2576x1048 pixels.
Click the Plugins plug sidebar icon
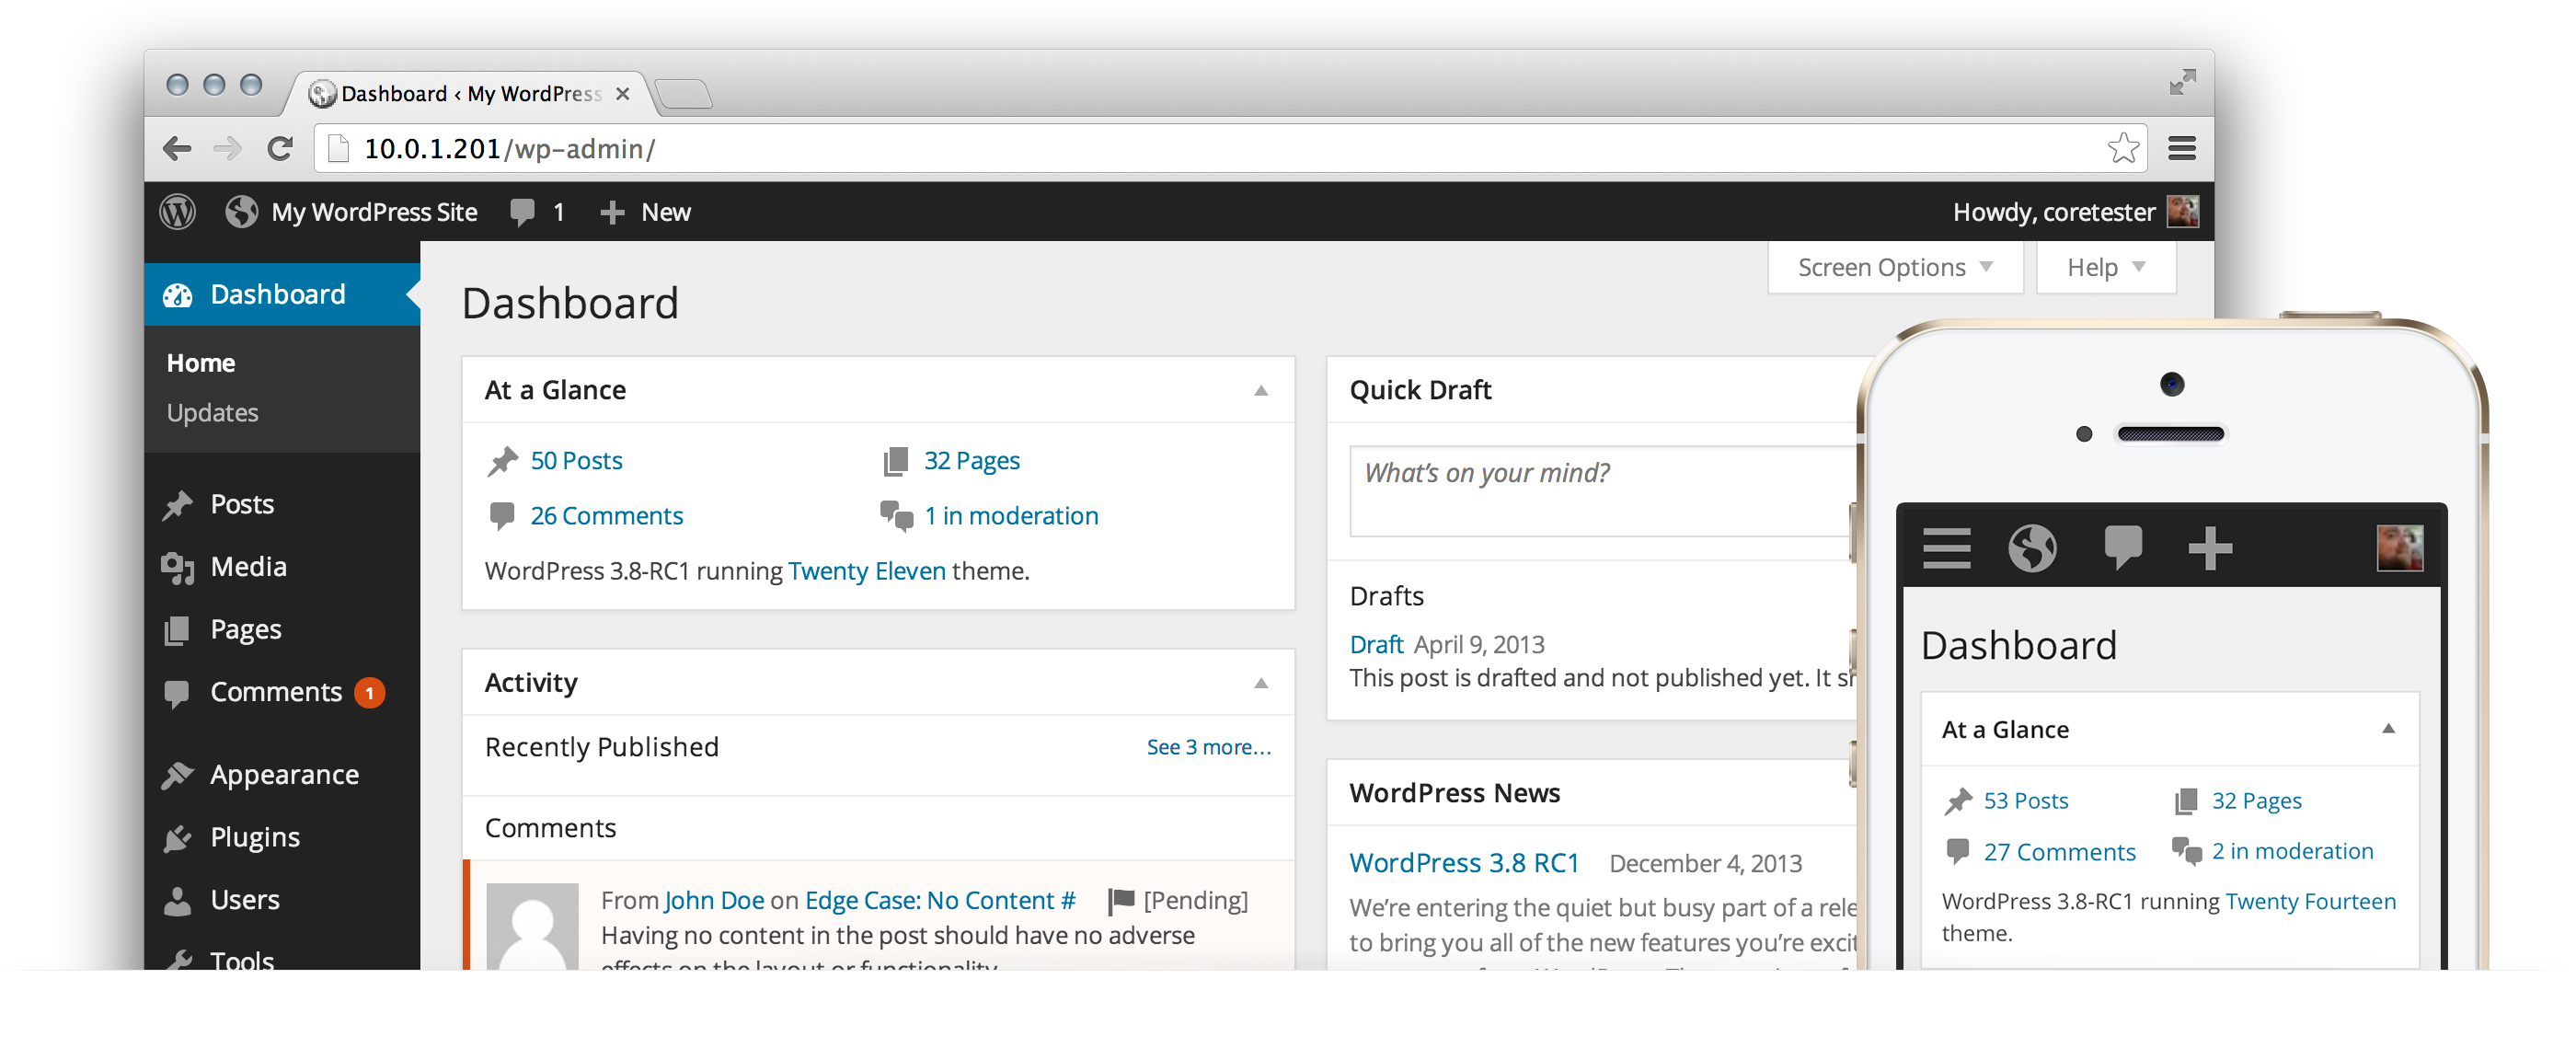click(177, 838)
